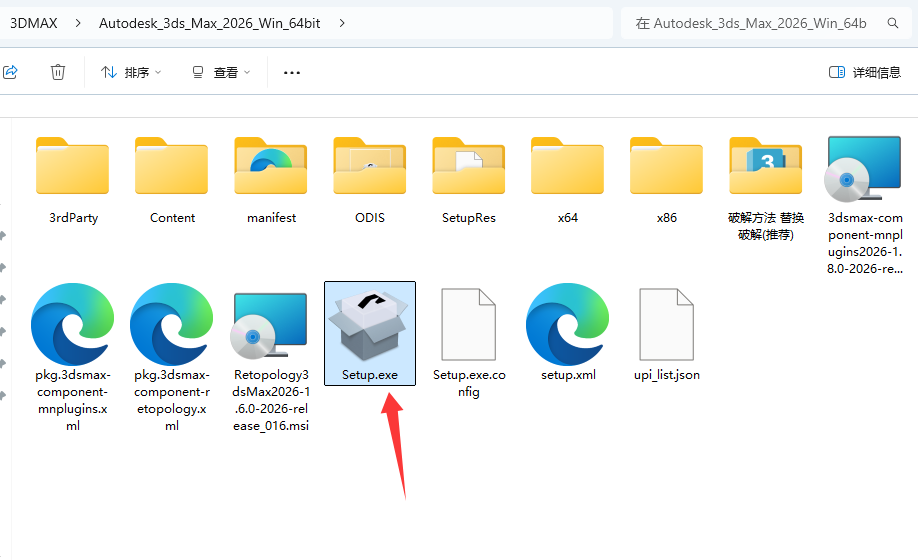Open the 排序 sort dropdown

point(131,72)
